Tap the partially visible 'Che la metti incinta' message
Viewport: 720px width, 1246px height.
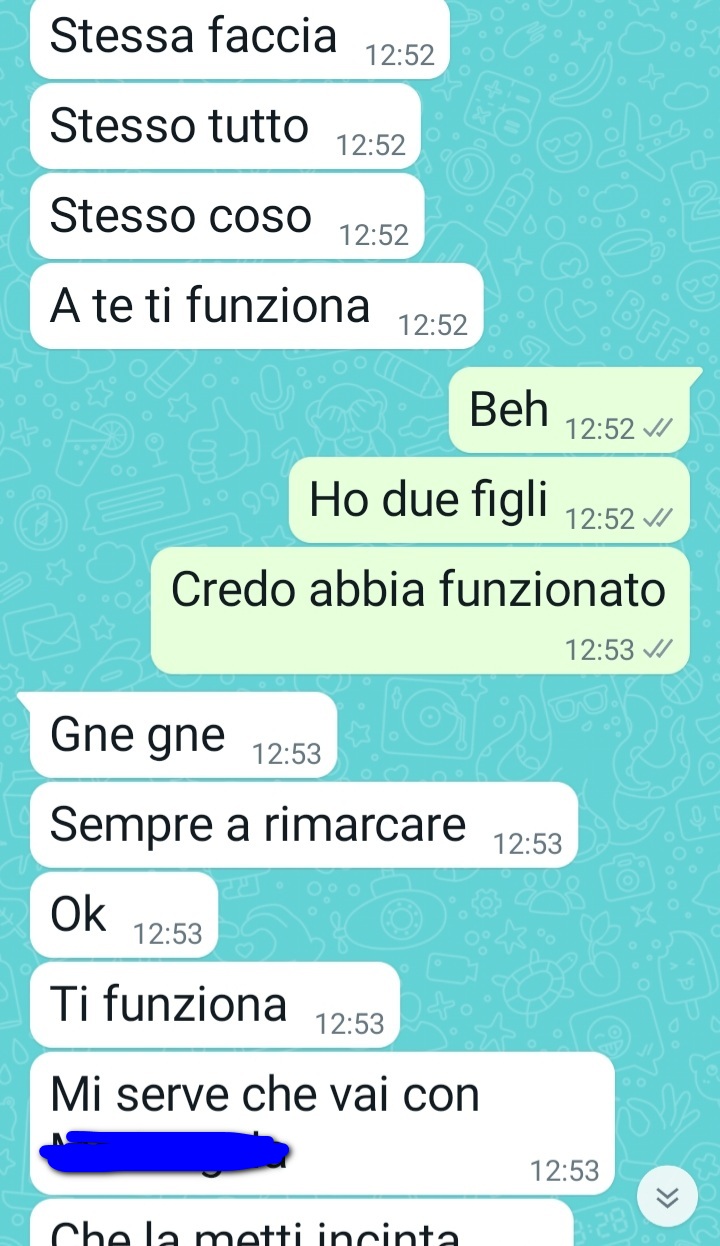coord(301,1223)
